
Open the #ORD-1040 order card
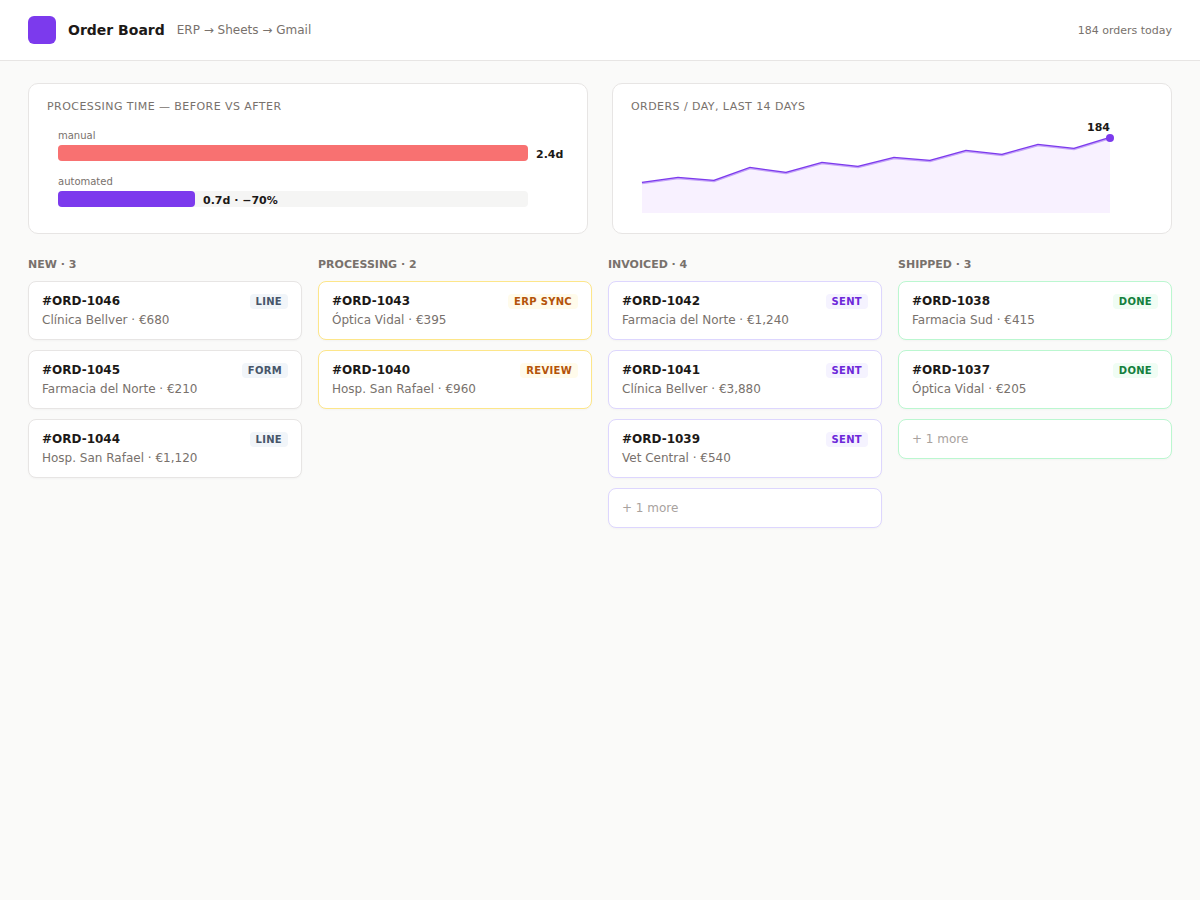coord(455,379)
